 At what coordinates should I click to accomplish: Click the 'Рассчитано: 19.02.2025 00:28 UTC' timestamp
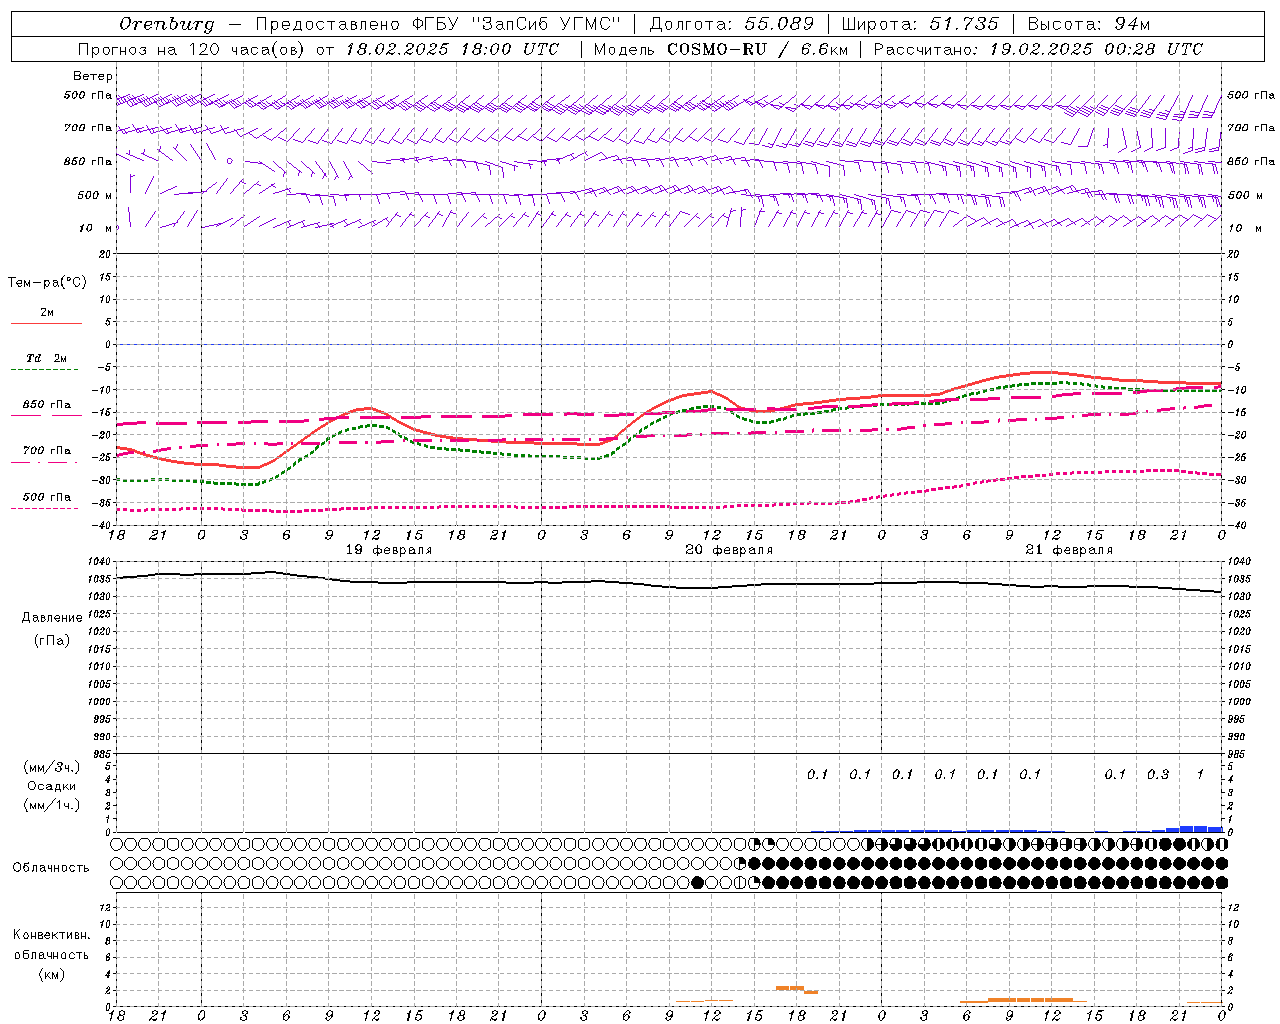point(1038,49)
